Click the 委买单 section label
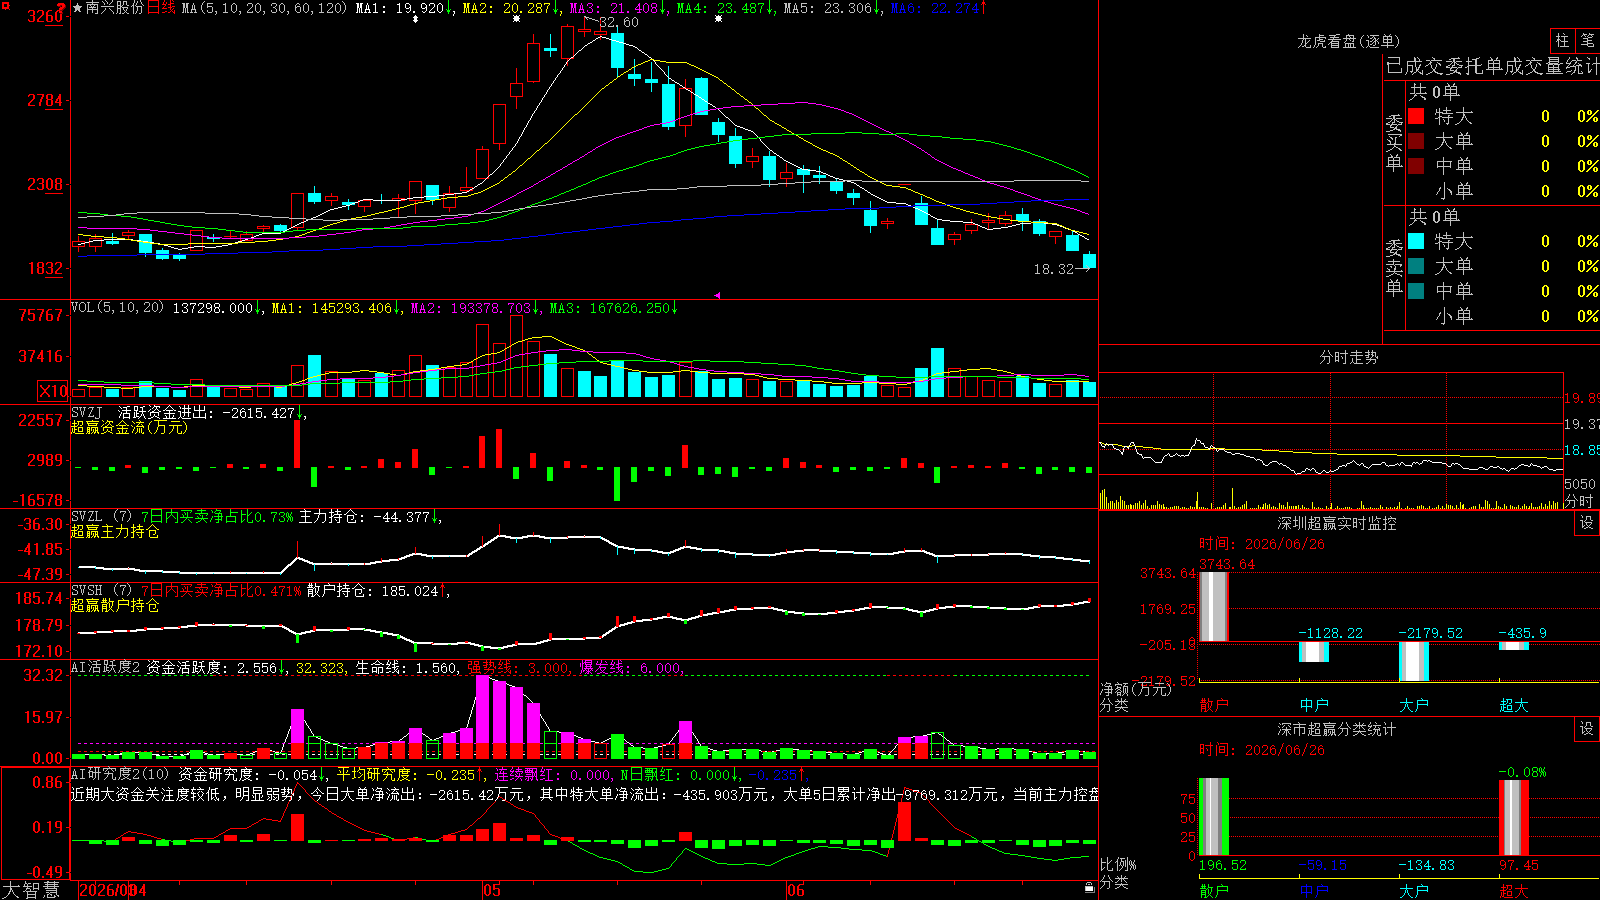 1394,142
